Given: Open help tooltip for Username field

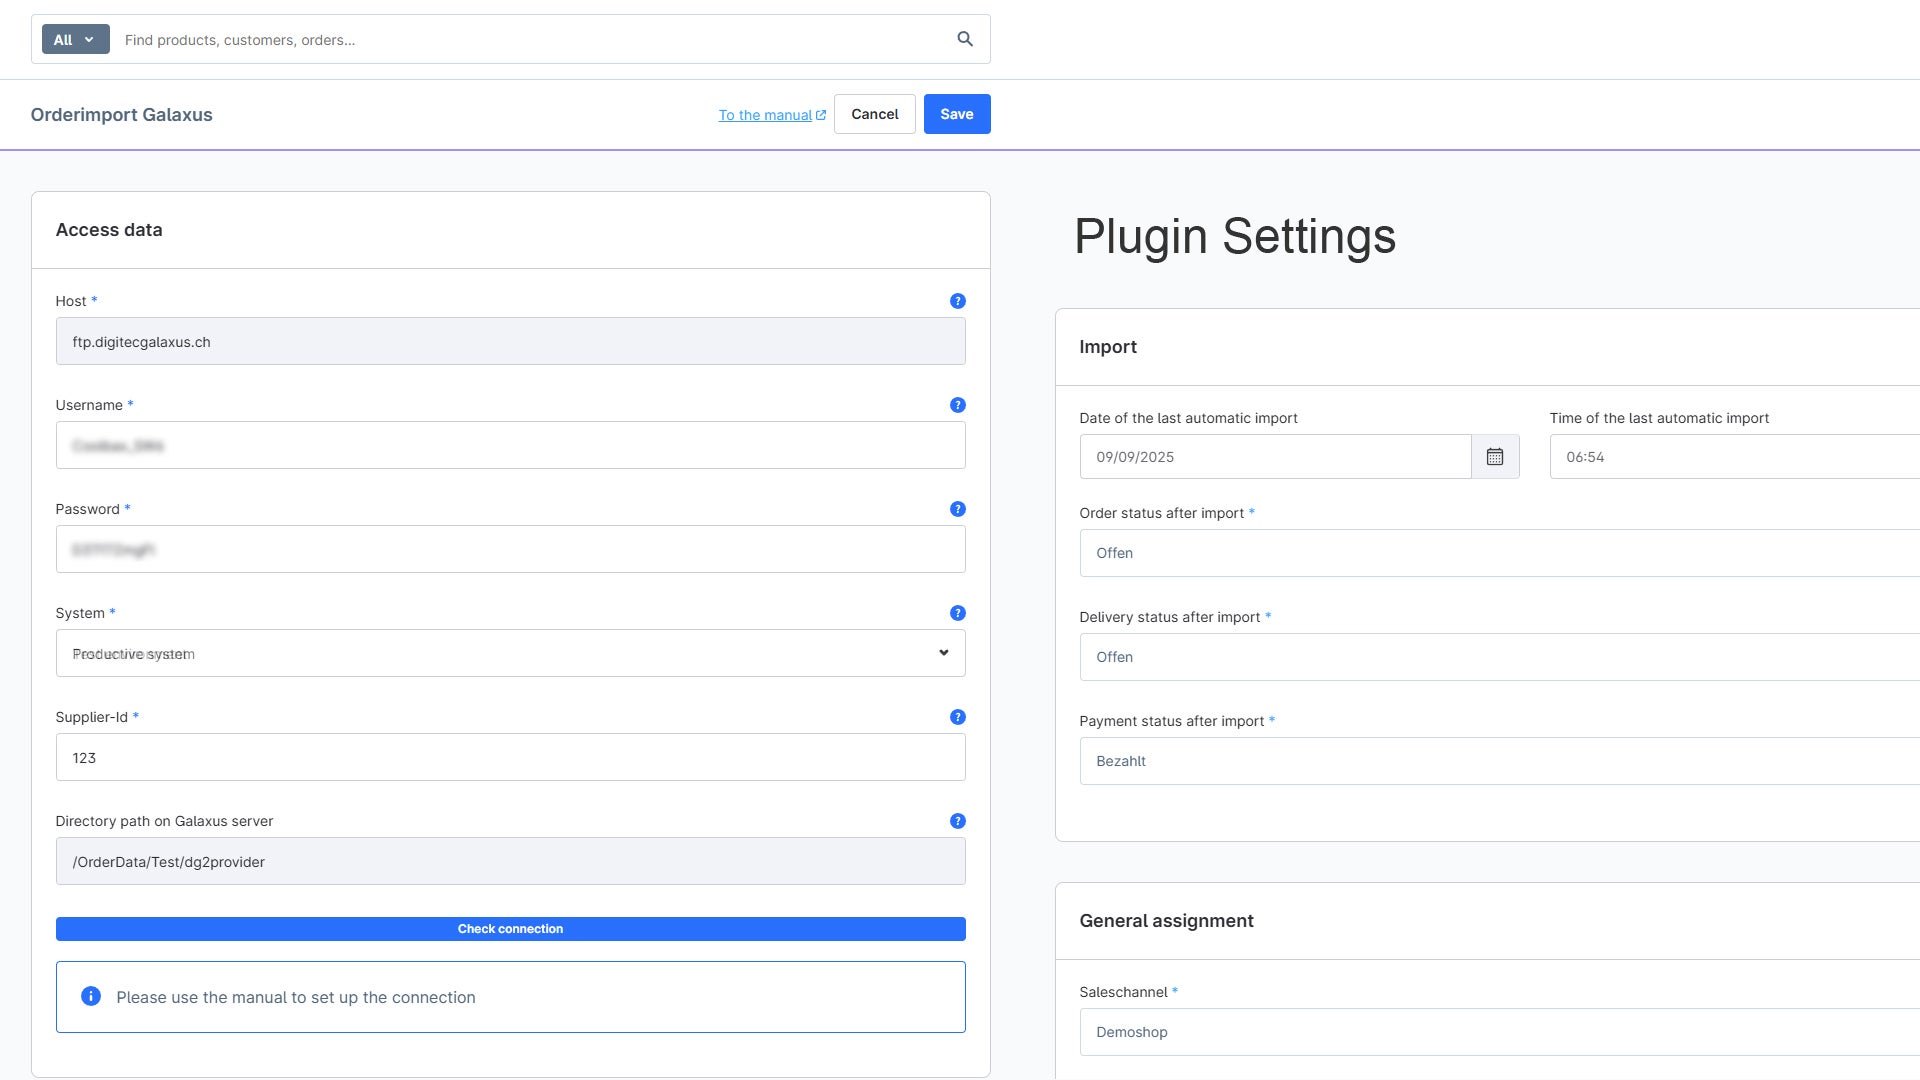Looking at the screenshot, I should 958,405.
